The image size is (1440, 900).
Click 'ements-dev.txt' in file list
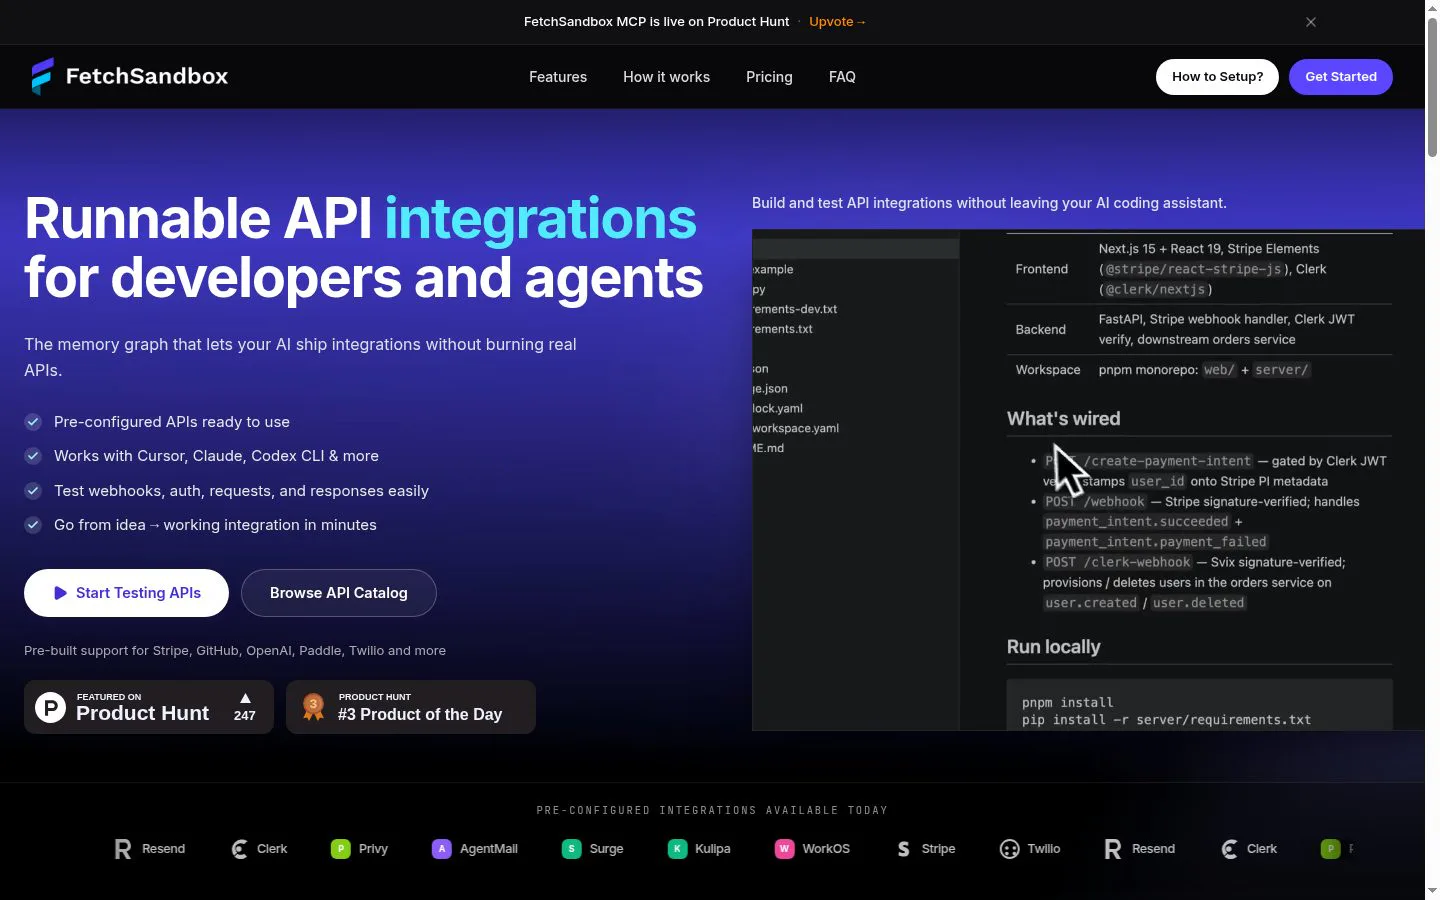pyautogui.click(x=796, y=309)
